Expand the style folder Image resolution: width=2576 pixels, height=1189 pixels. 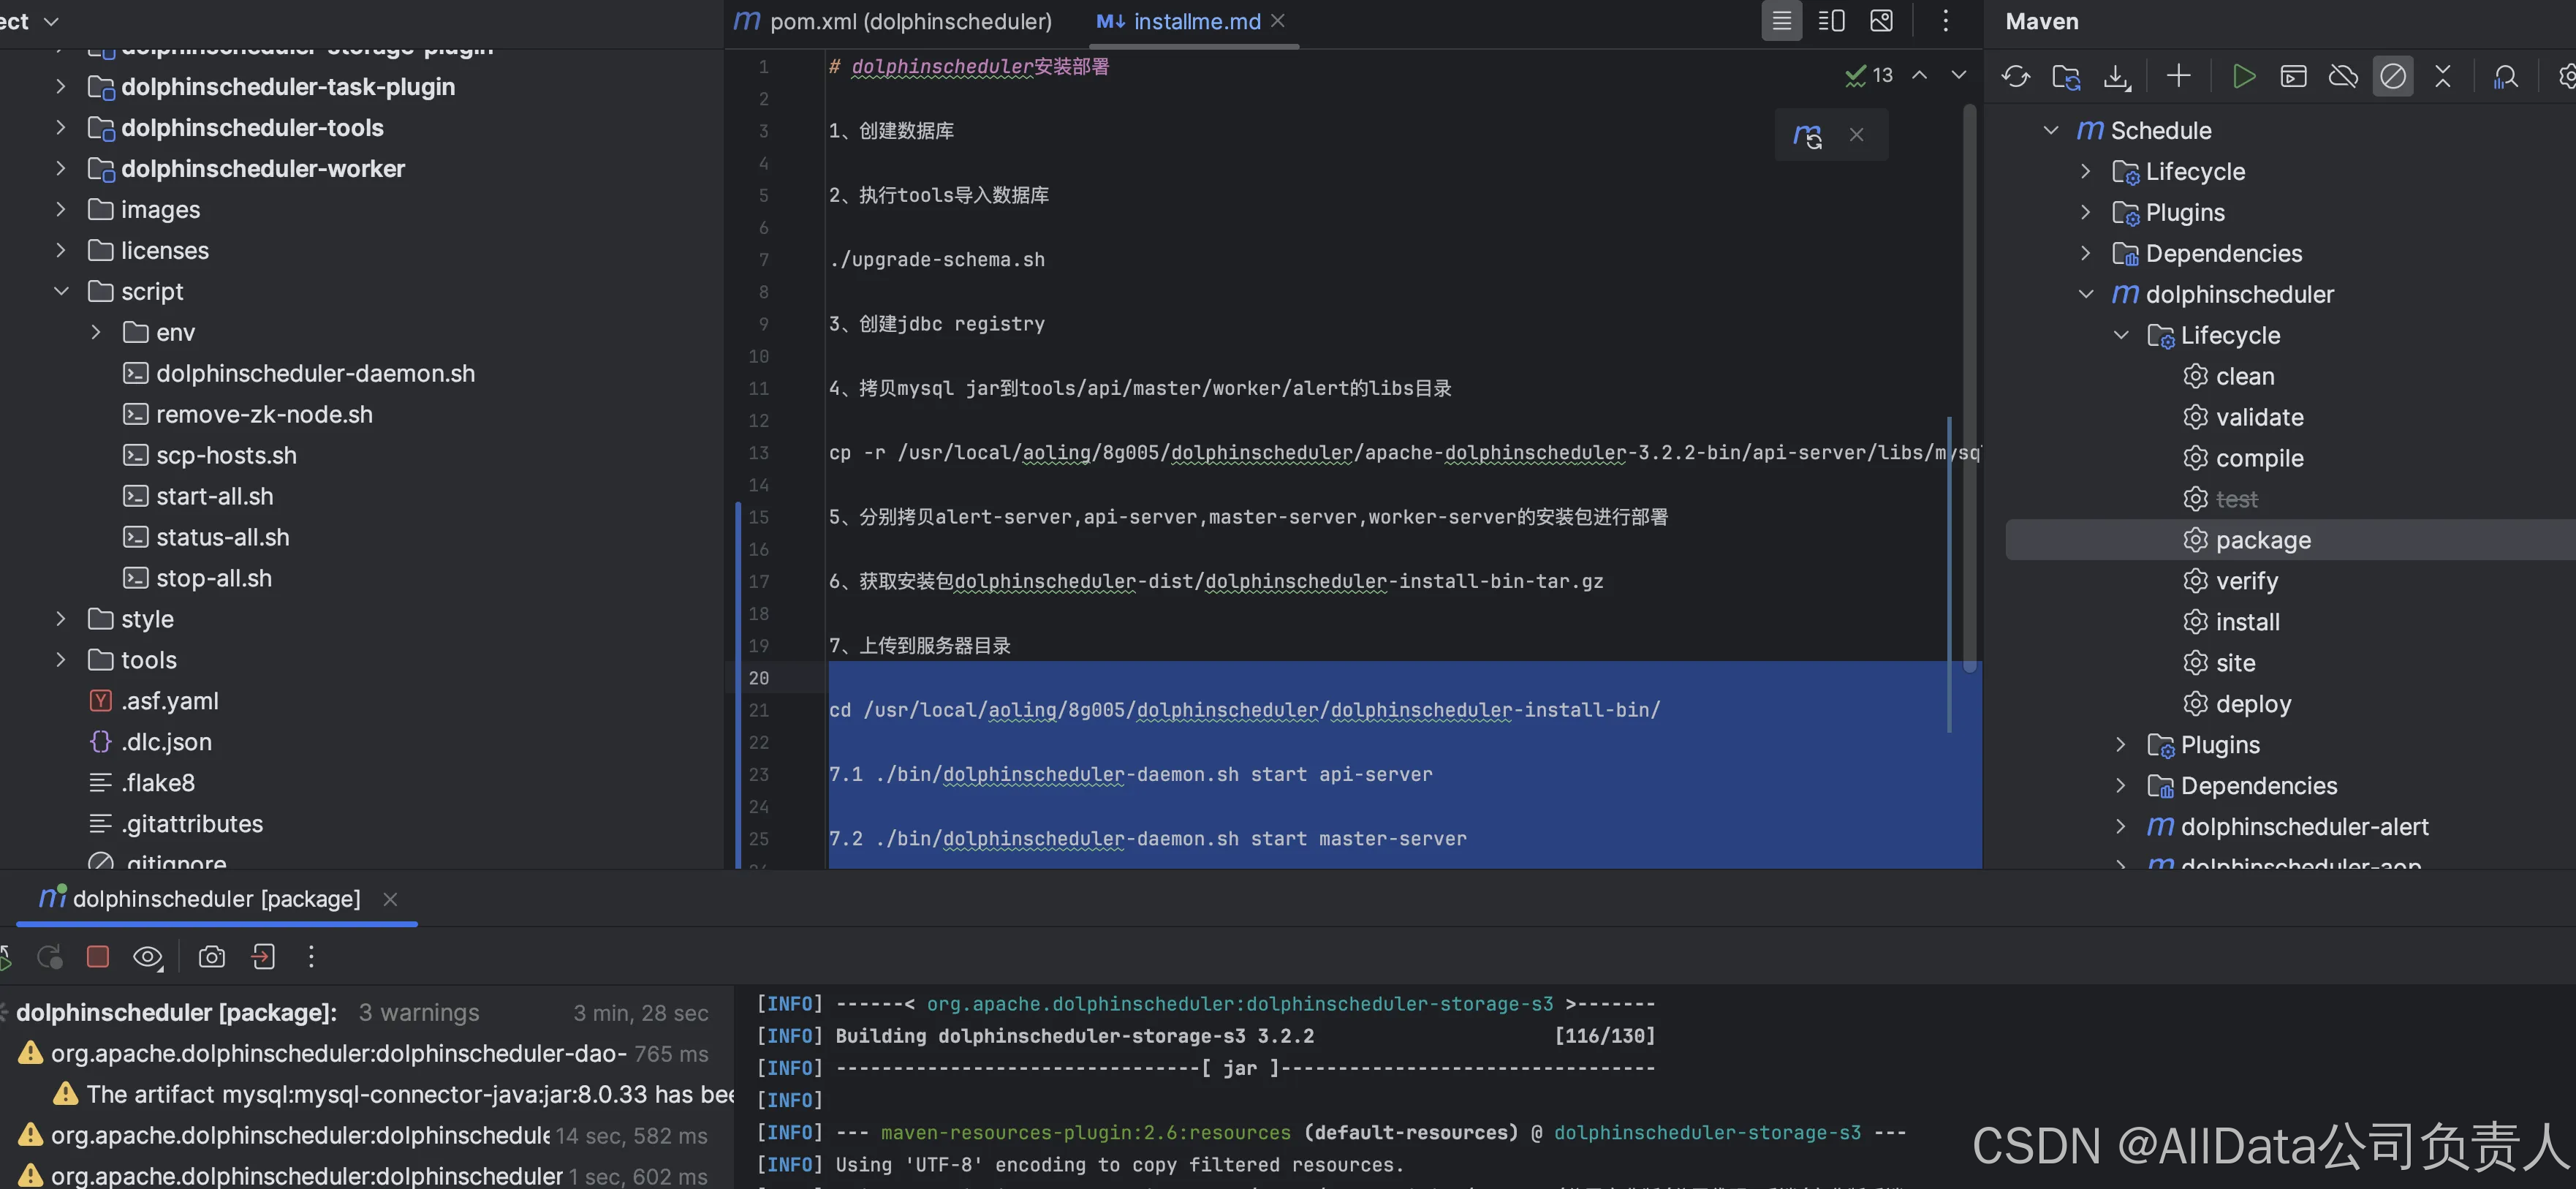[x=61, y=620]
